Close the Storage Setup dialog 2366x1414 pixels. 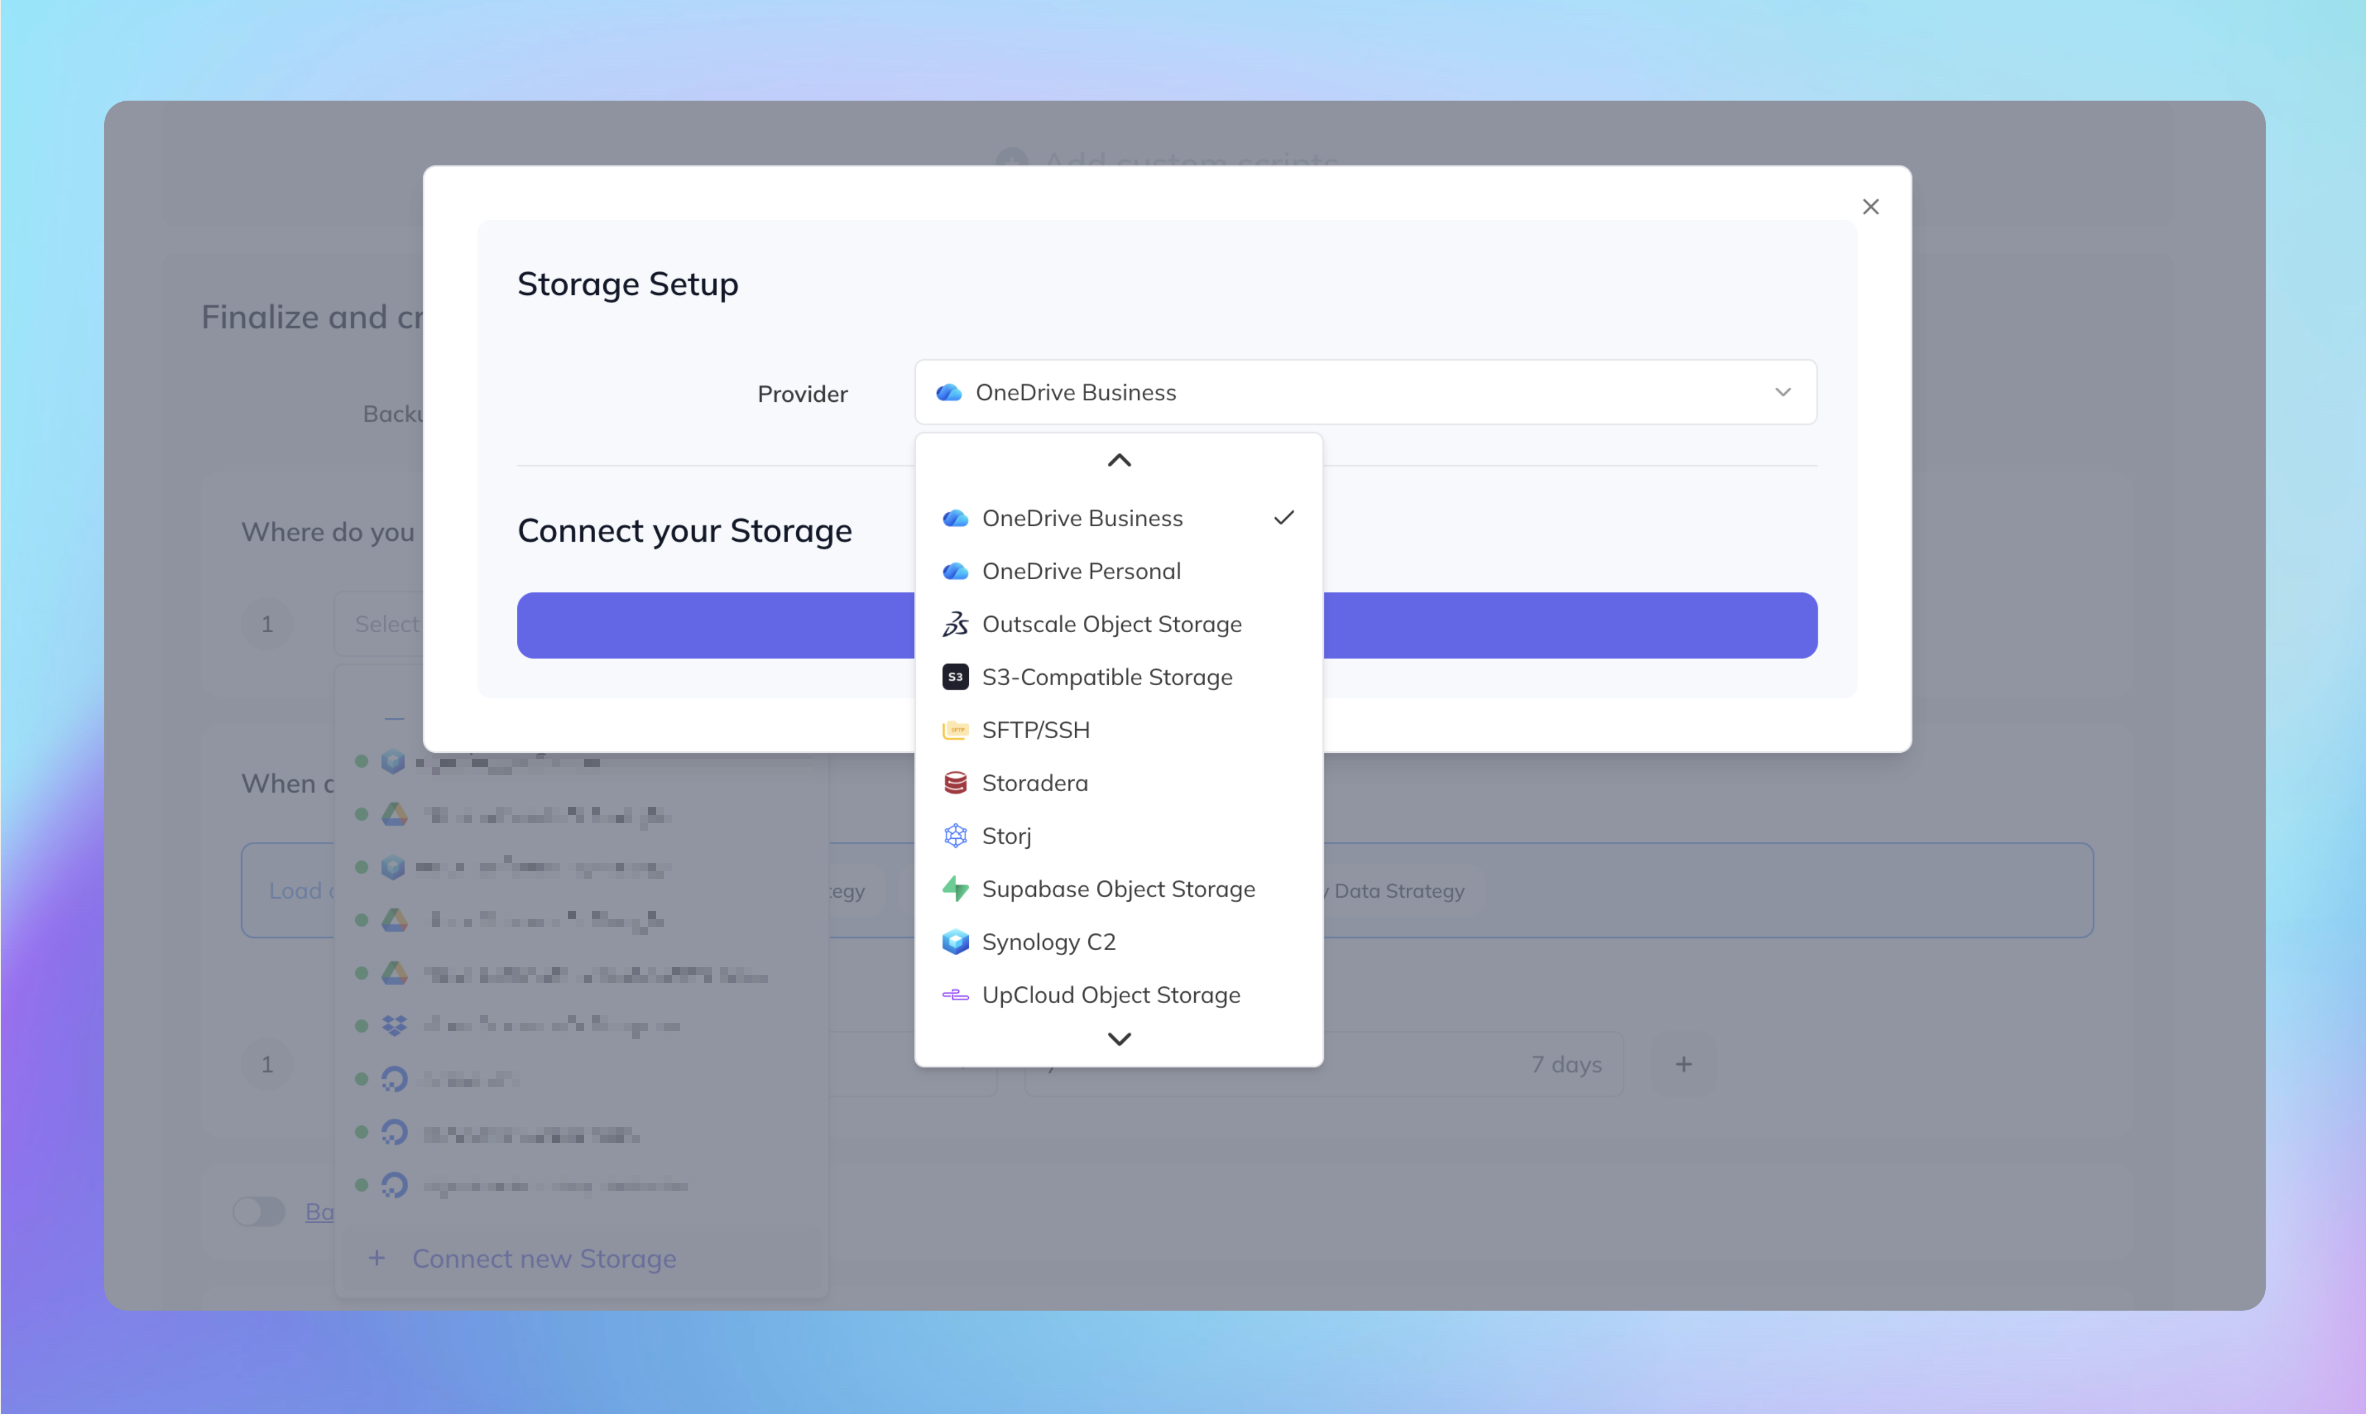(x=1870, y=207)
